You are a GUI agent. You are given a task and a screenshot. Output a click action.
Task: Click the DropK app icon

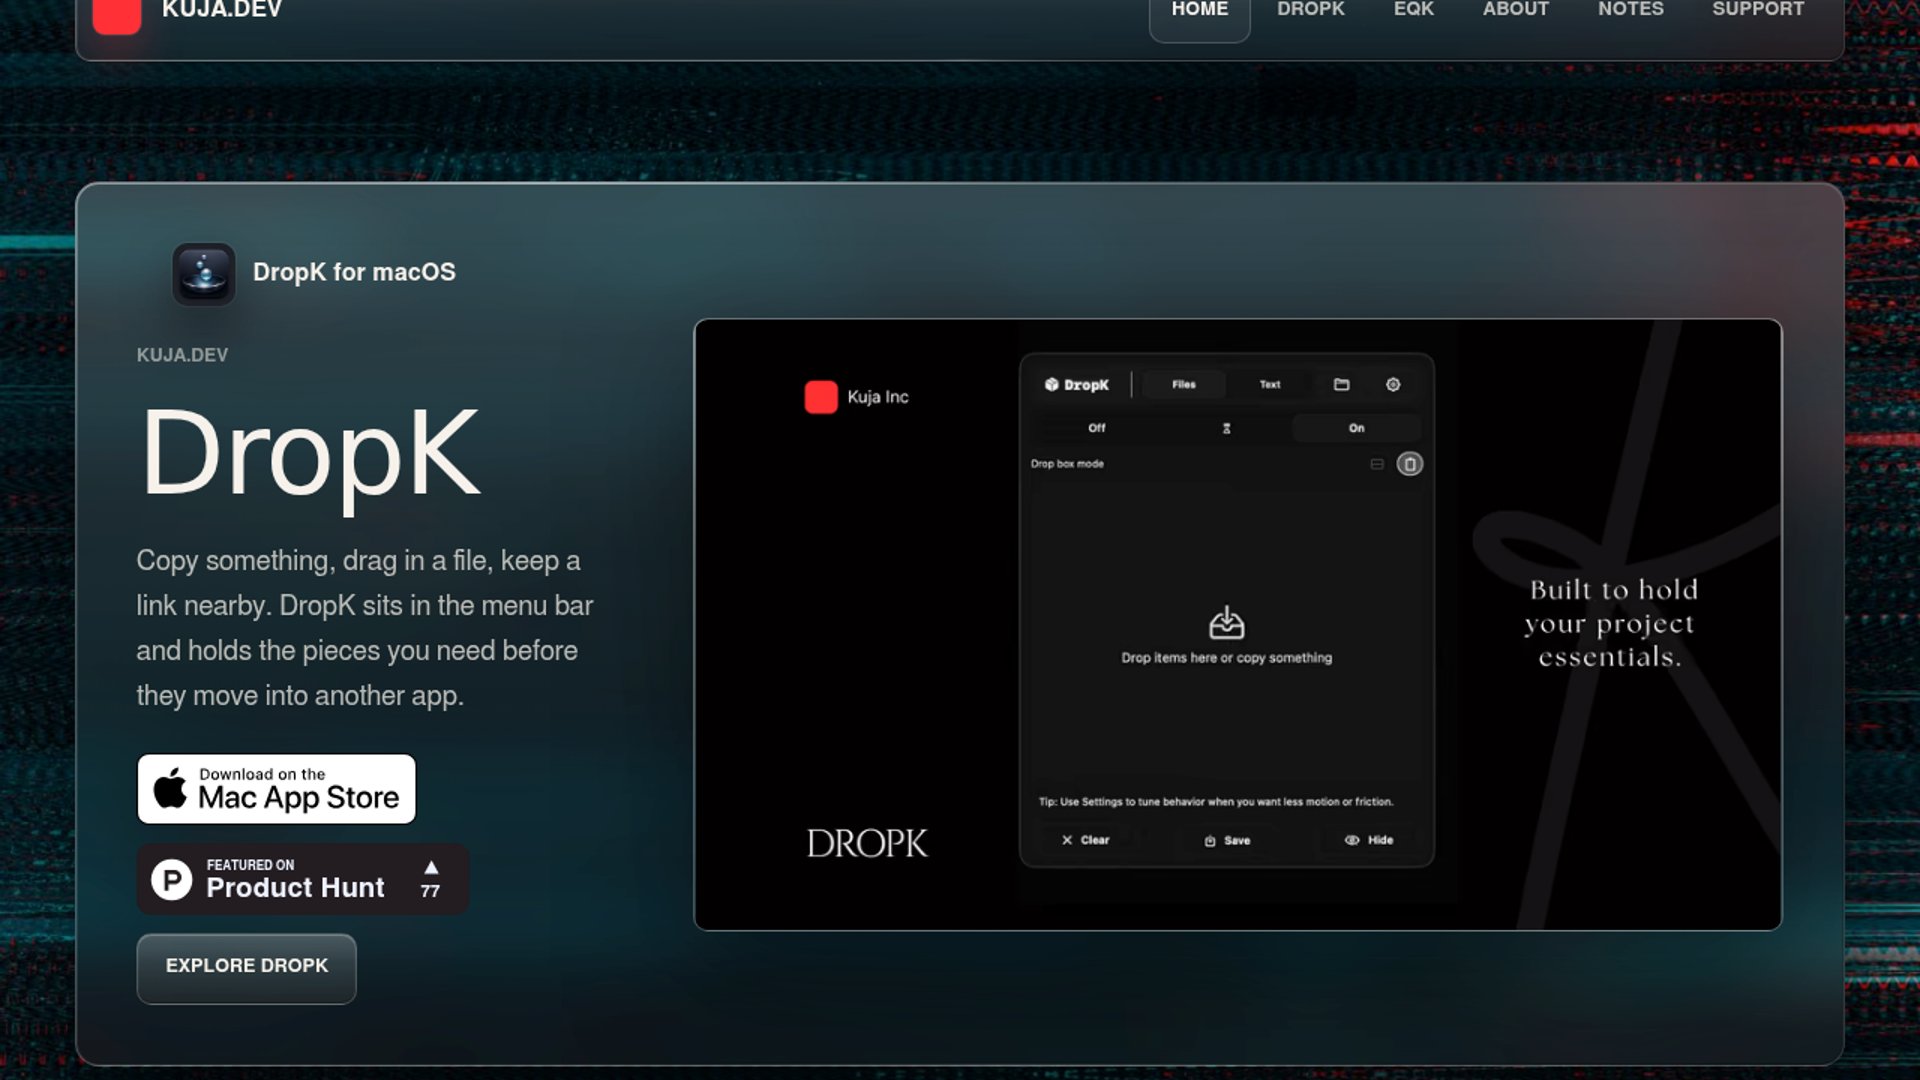tap(204, 273)
